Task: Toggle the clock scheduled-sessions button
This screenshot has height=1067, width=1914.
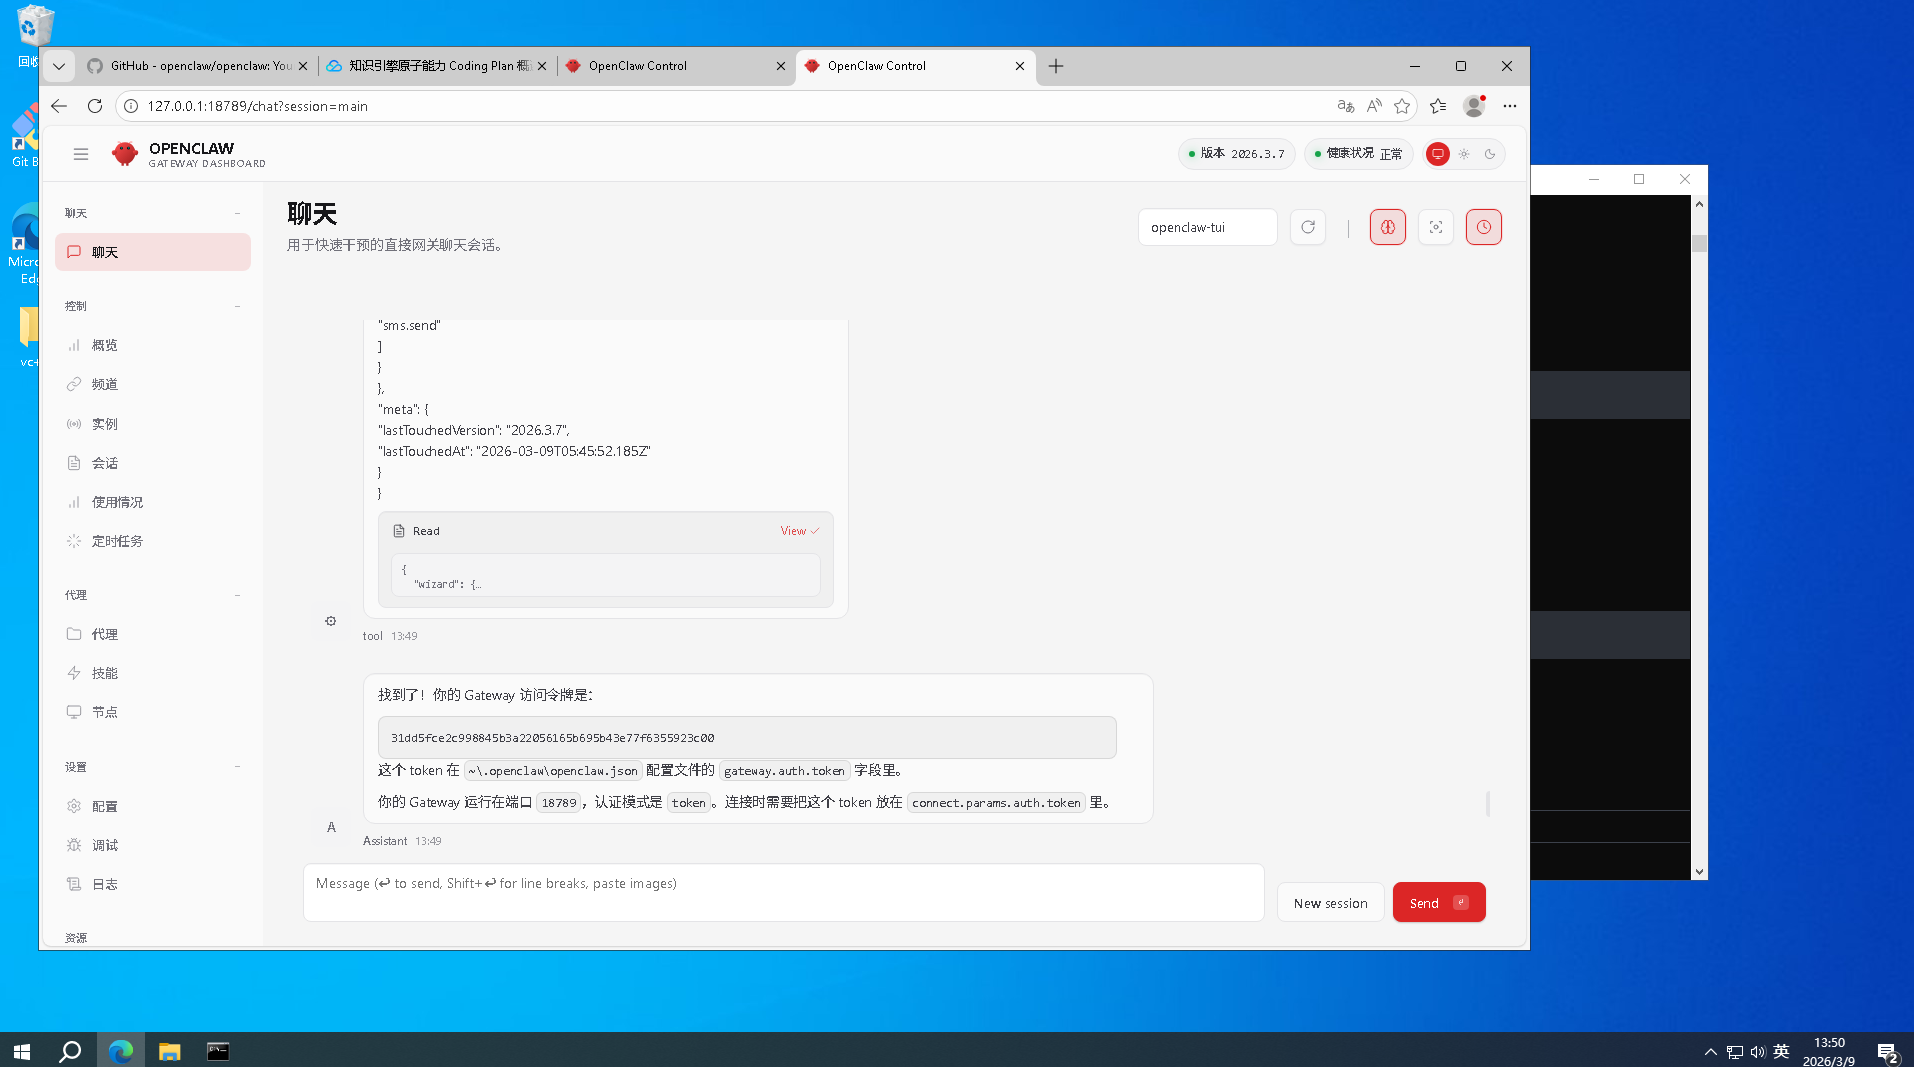Action: pos(1483,227)
